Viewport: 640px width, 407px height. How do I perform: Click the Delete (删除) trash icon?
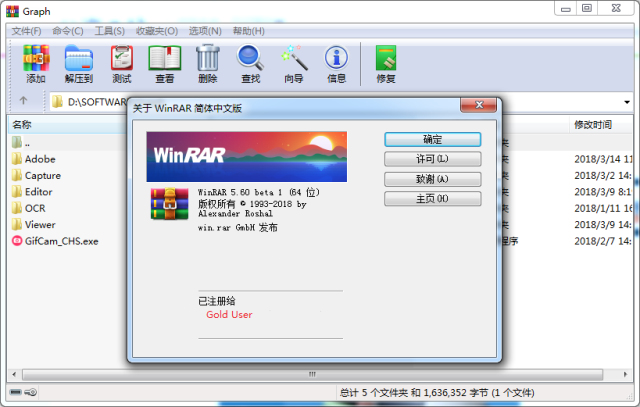208,58
